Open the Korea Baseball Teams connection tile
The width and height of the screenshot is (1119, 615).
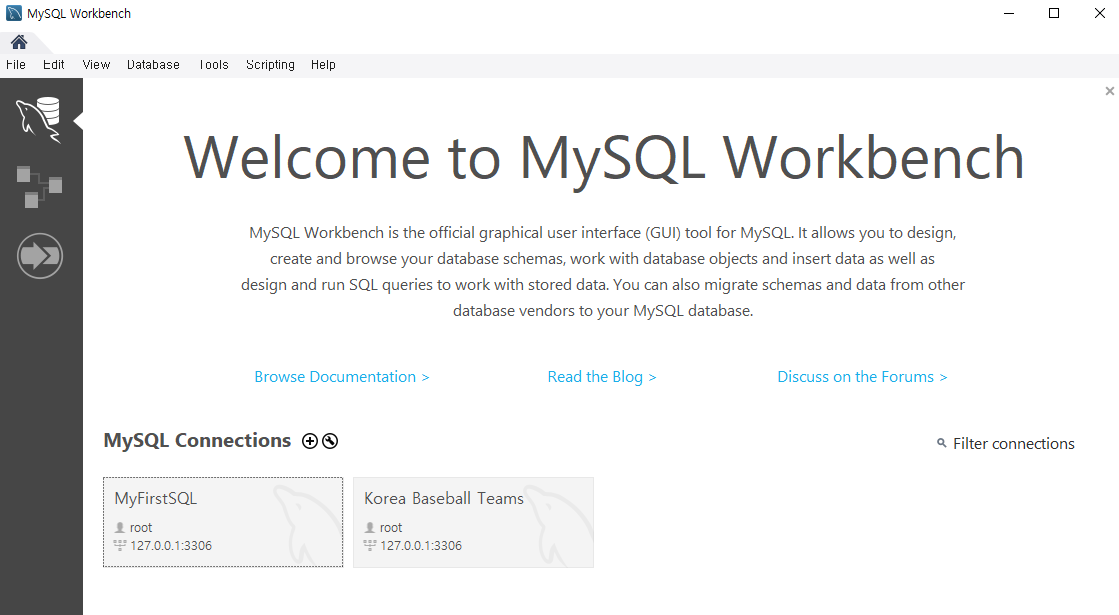pos(473,522)
